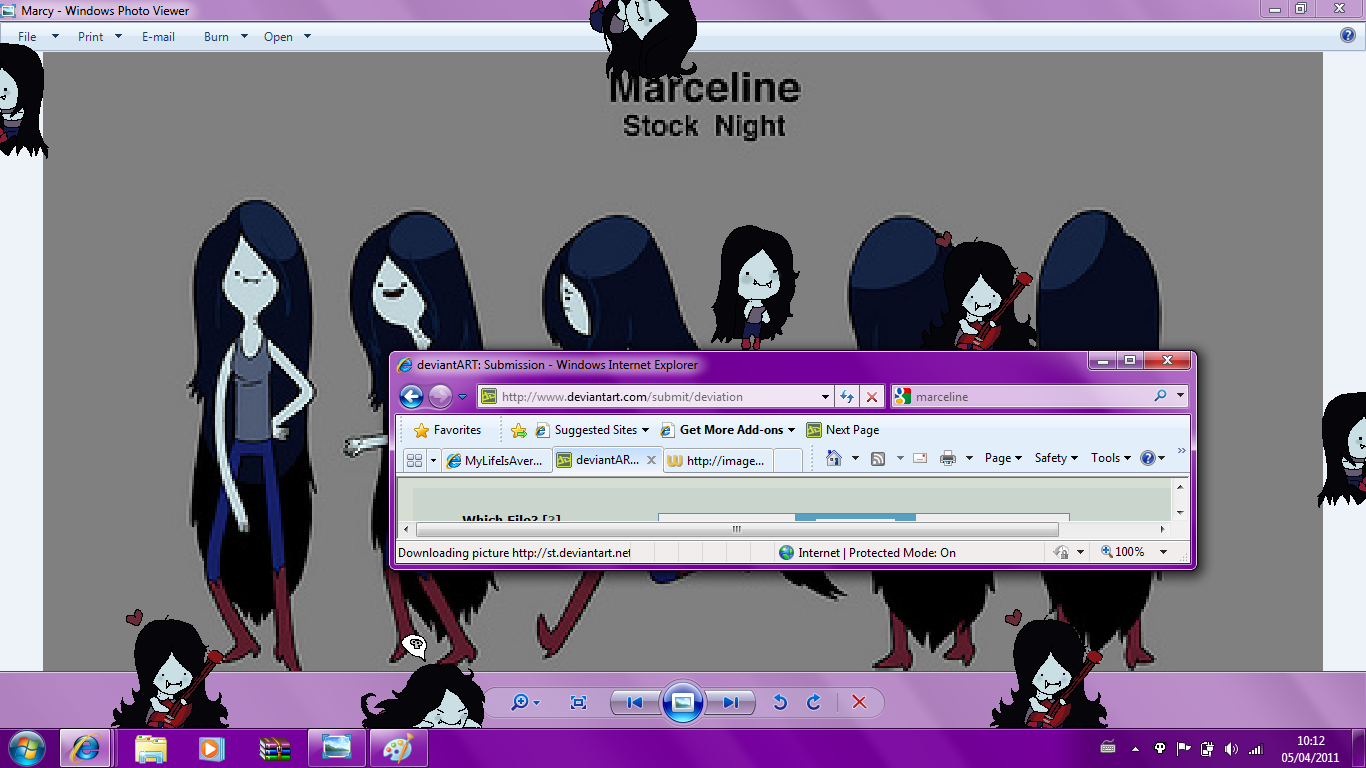
Task: Switch to the MyLifeIsAver... tab
Action: 496,461
